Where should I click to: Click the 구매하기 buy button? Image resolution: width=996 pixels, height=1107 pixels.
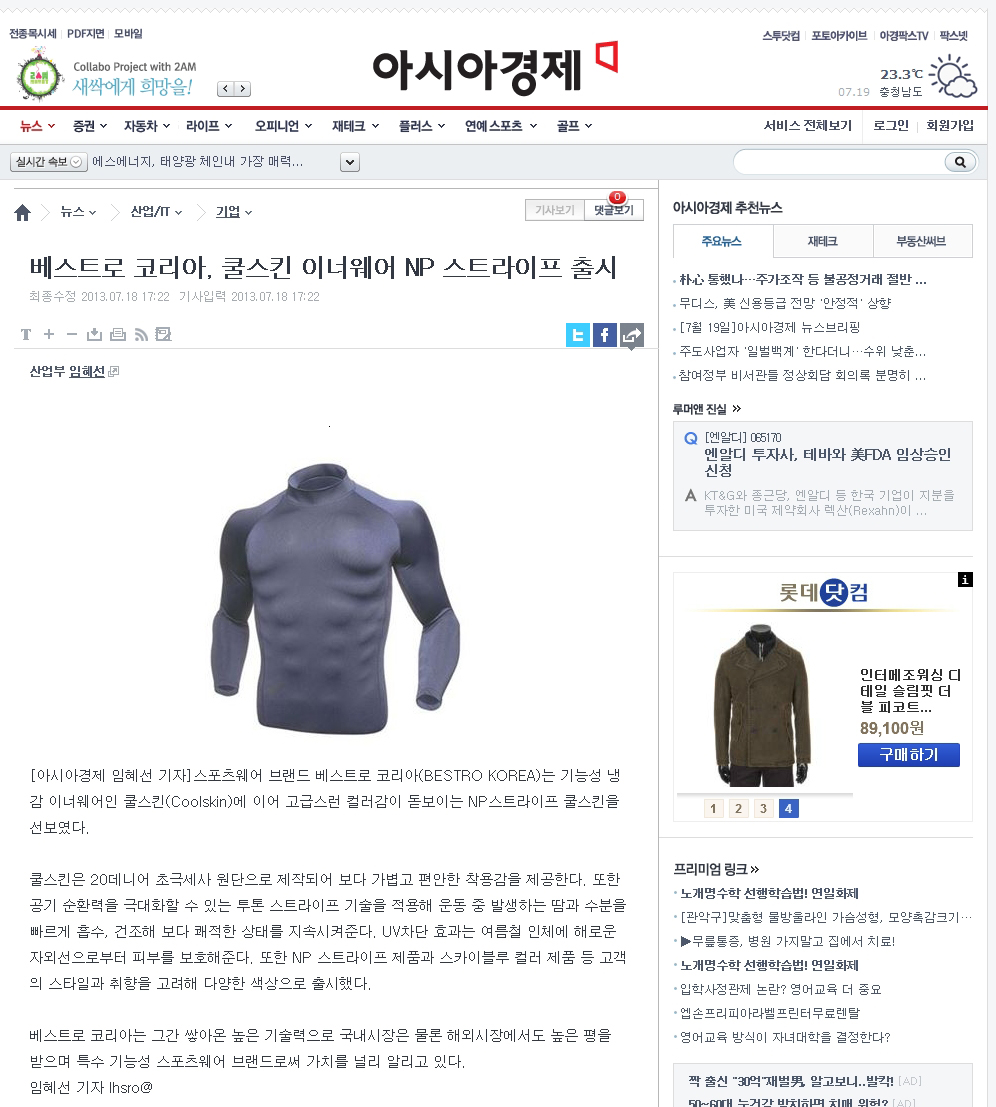pyautogui.click(x=908, y=755)
